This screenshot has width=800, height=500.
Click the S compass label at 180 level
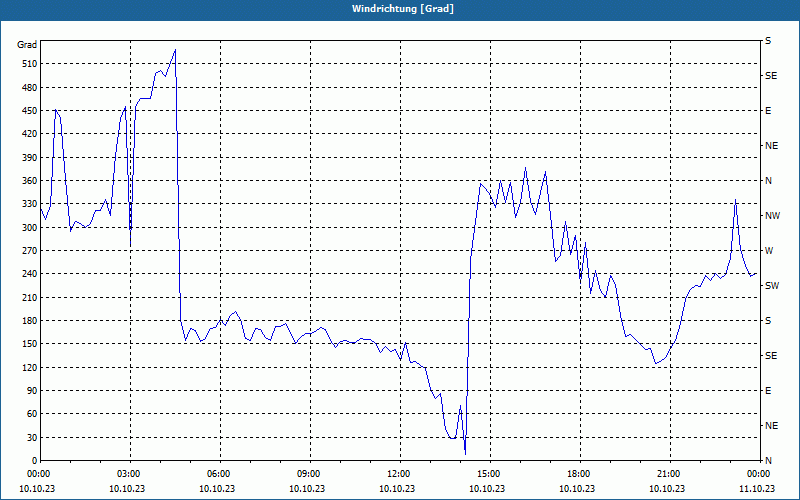coord(768,321)
